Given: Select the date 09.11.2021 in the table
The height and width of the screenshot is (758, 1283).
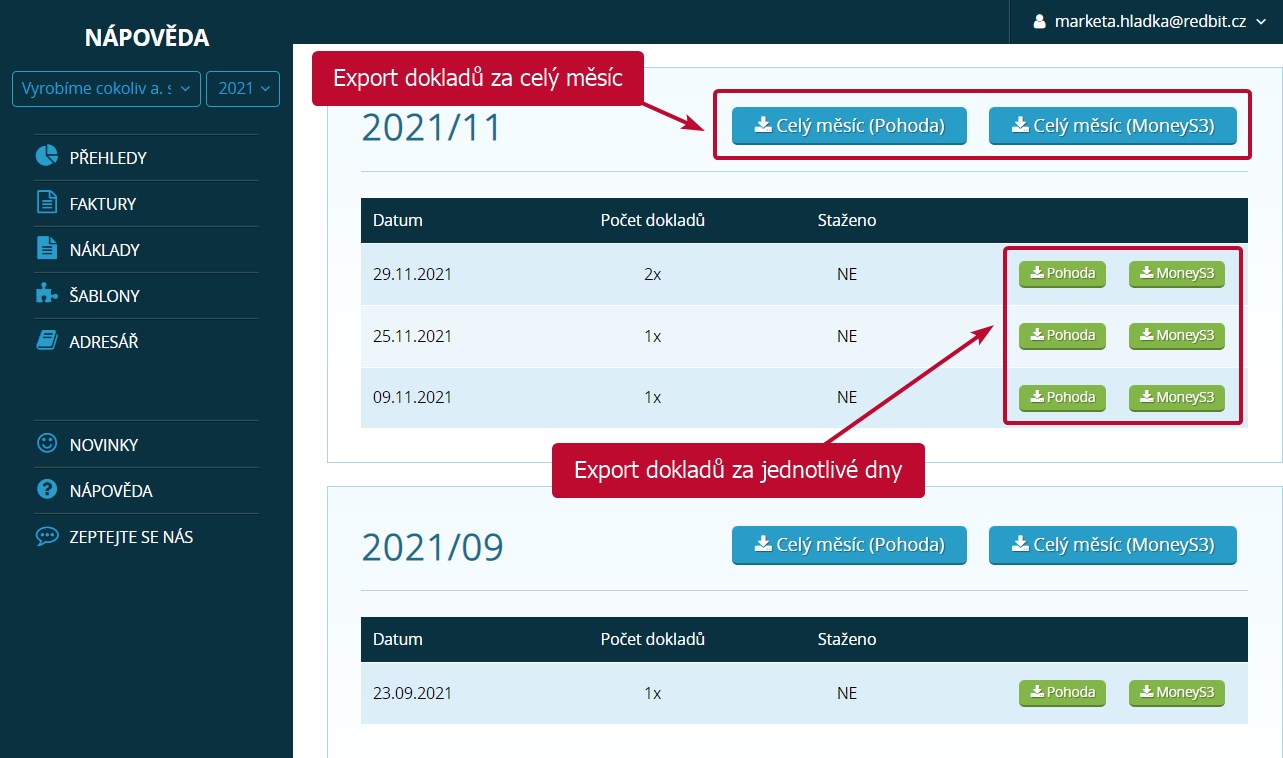Looking at the screenshot, I should (412, 397).
